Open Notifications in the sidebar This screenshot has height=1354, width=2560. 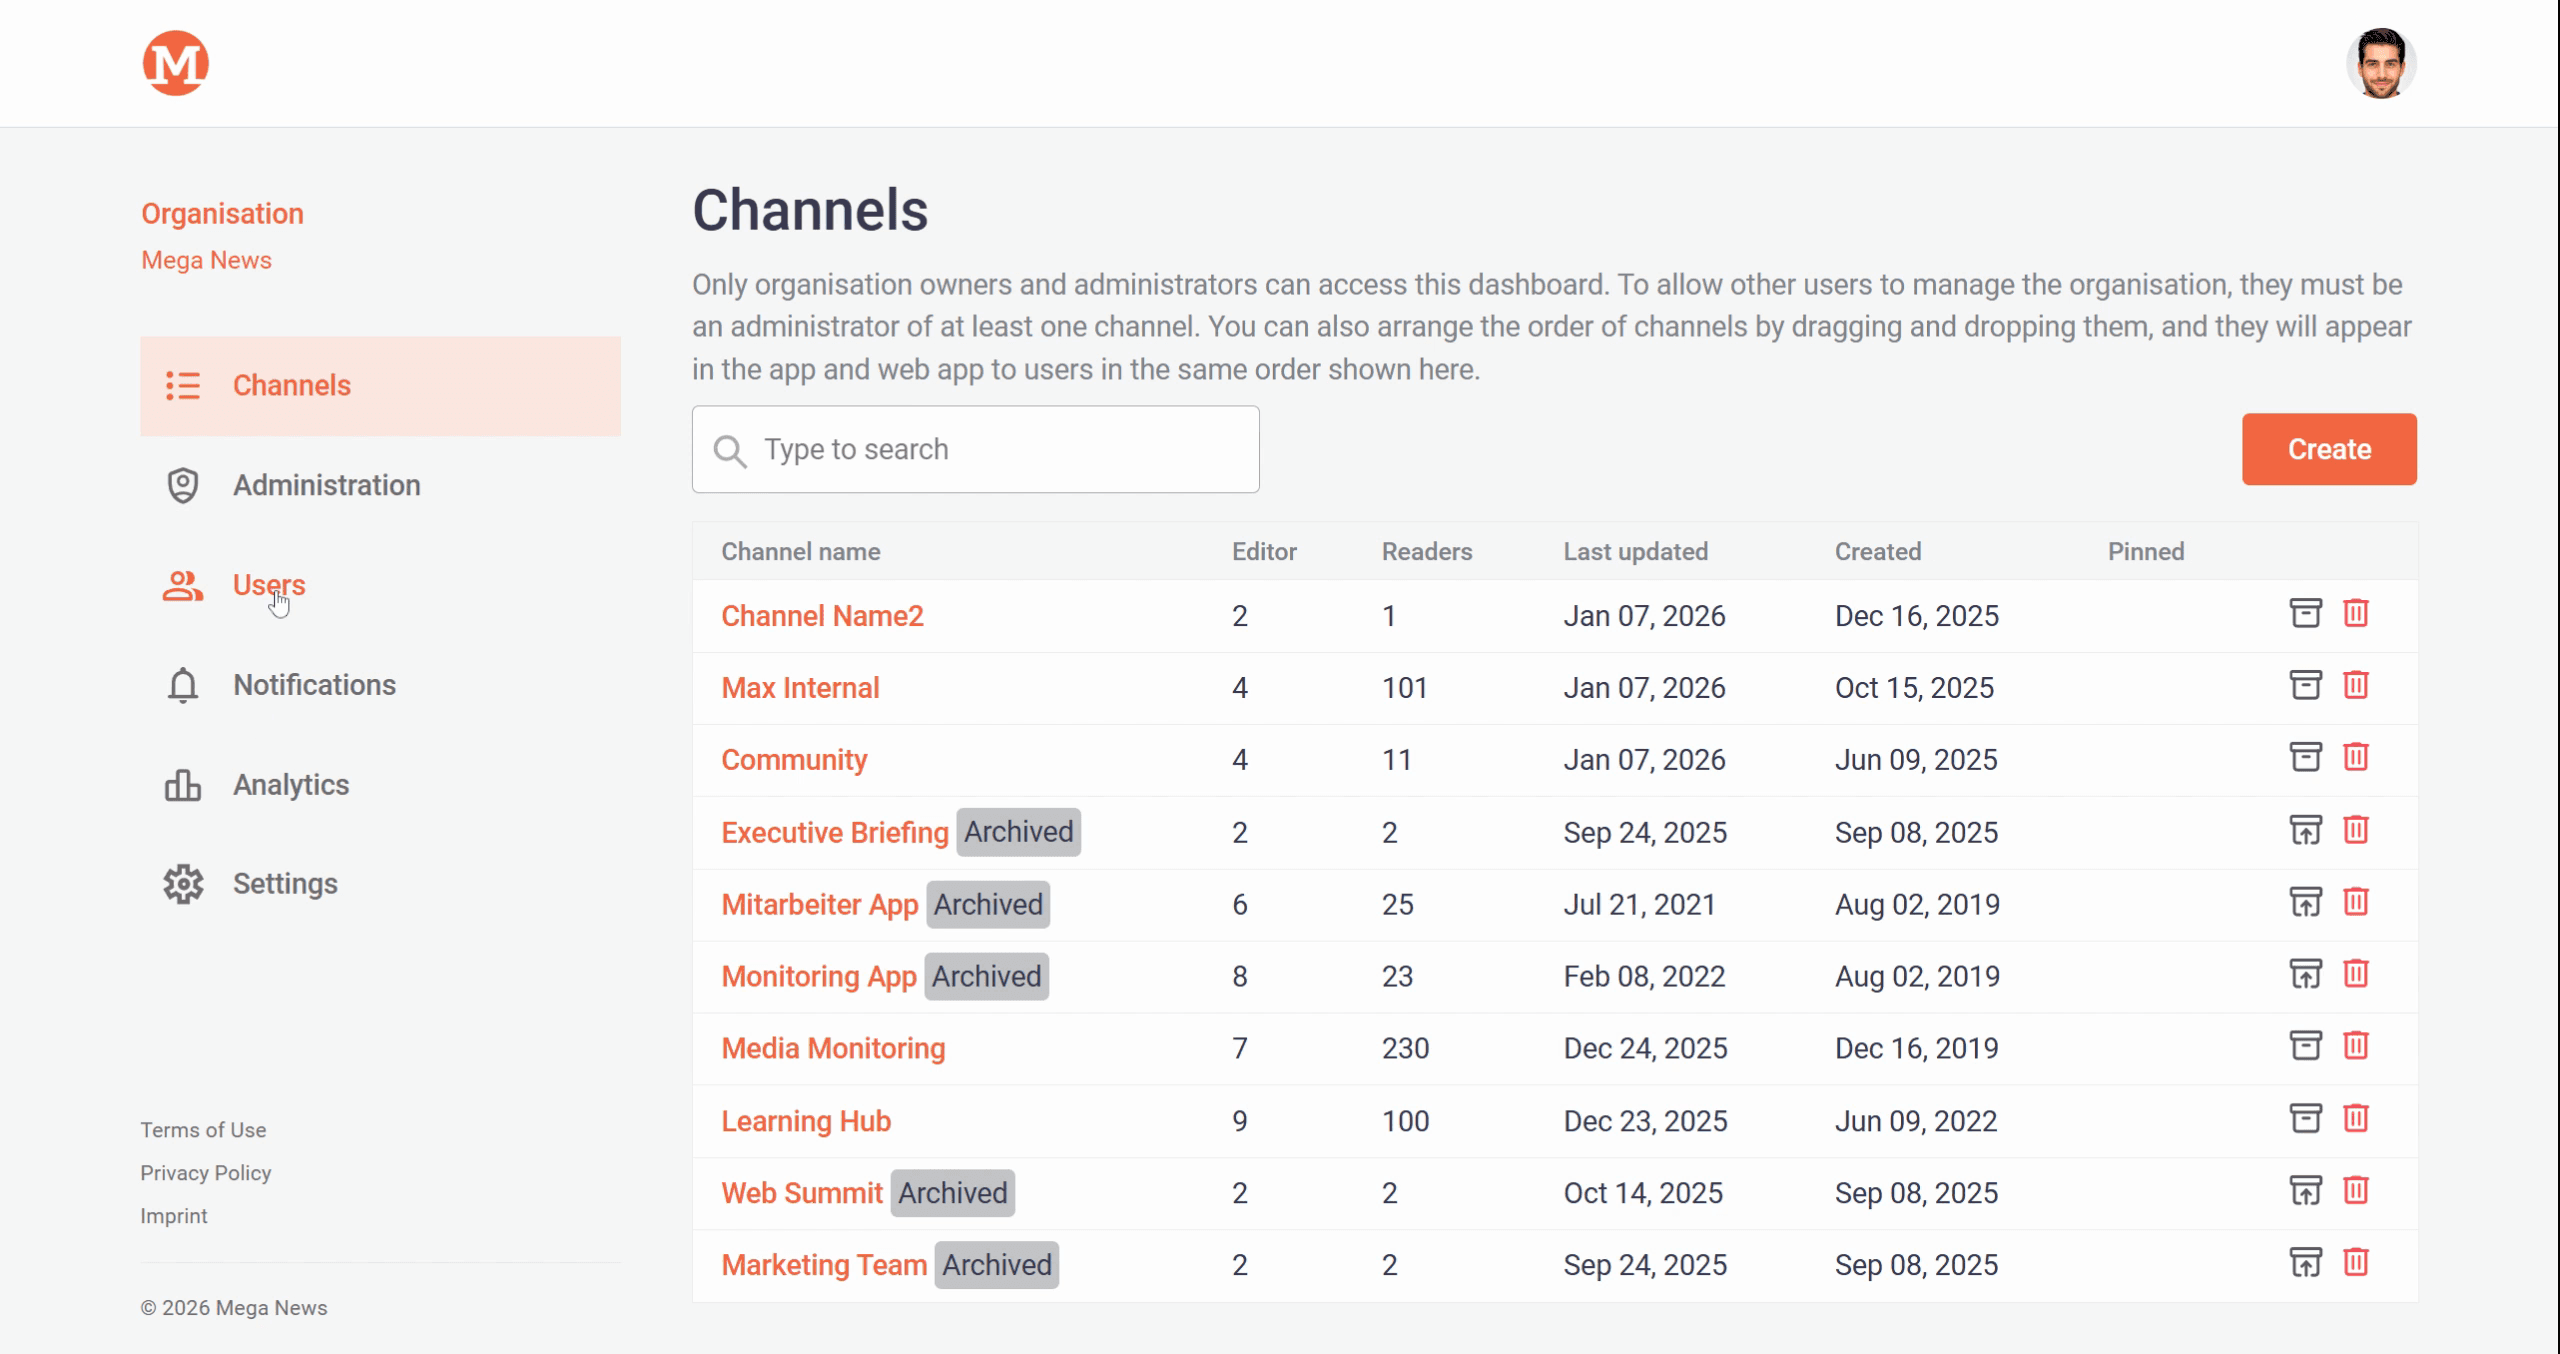coord(314,685)
